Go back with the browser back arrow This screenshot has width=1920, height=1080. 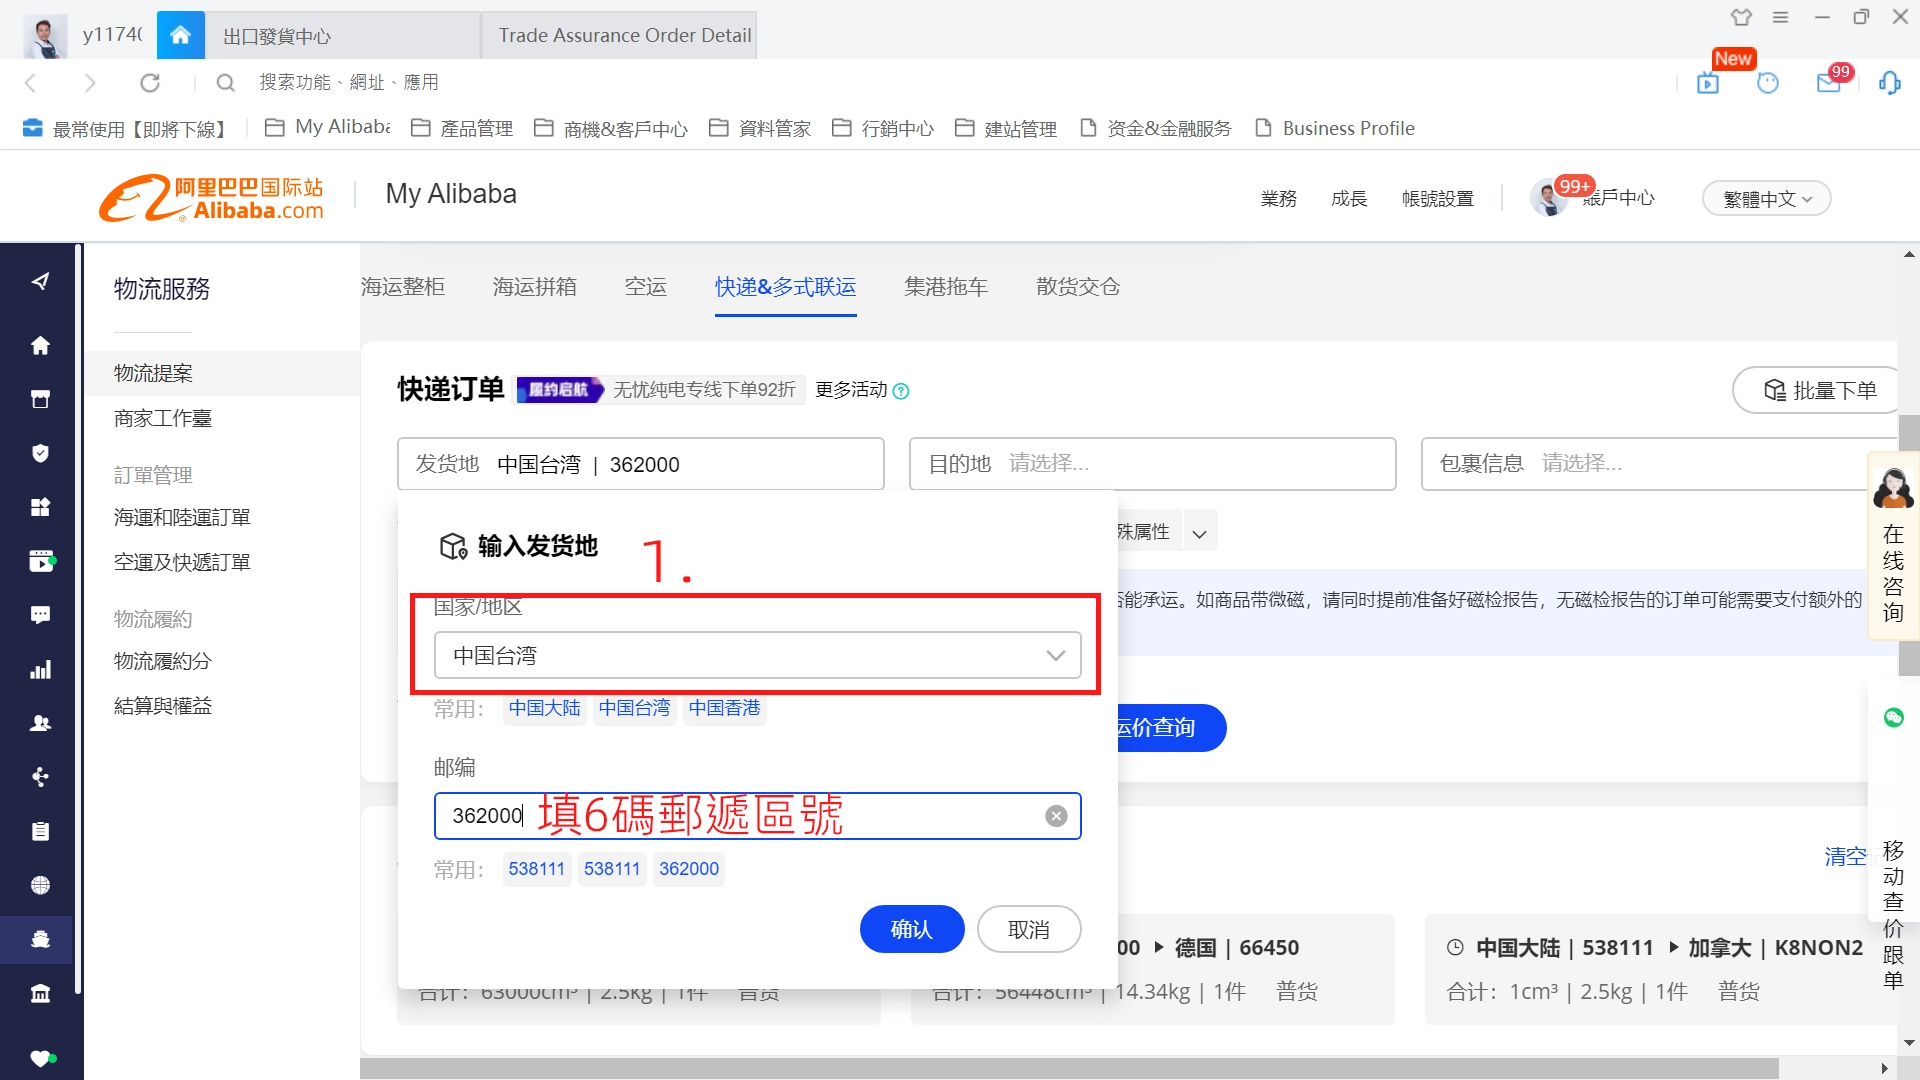click(x=30, y=83)
